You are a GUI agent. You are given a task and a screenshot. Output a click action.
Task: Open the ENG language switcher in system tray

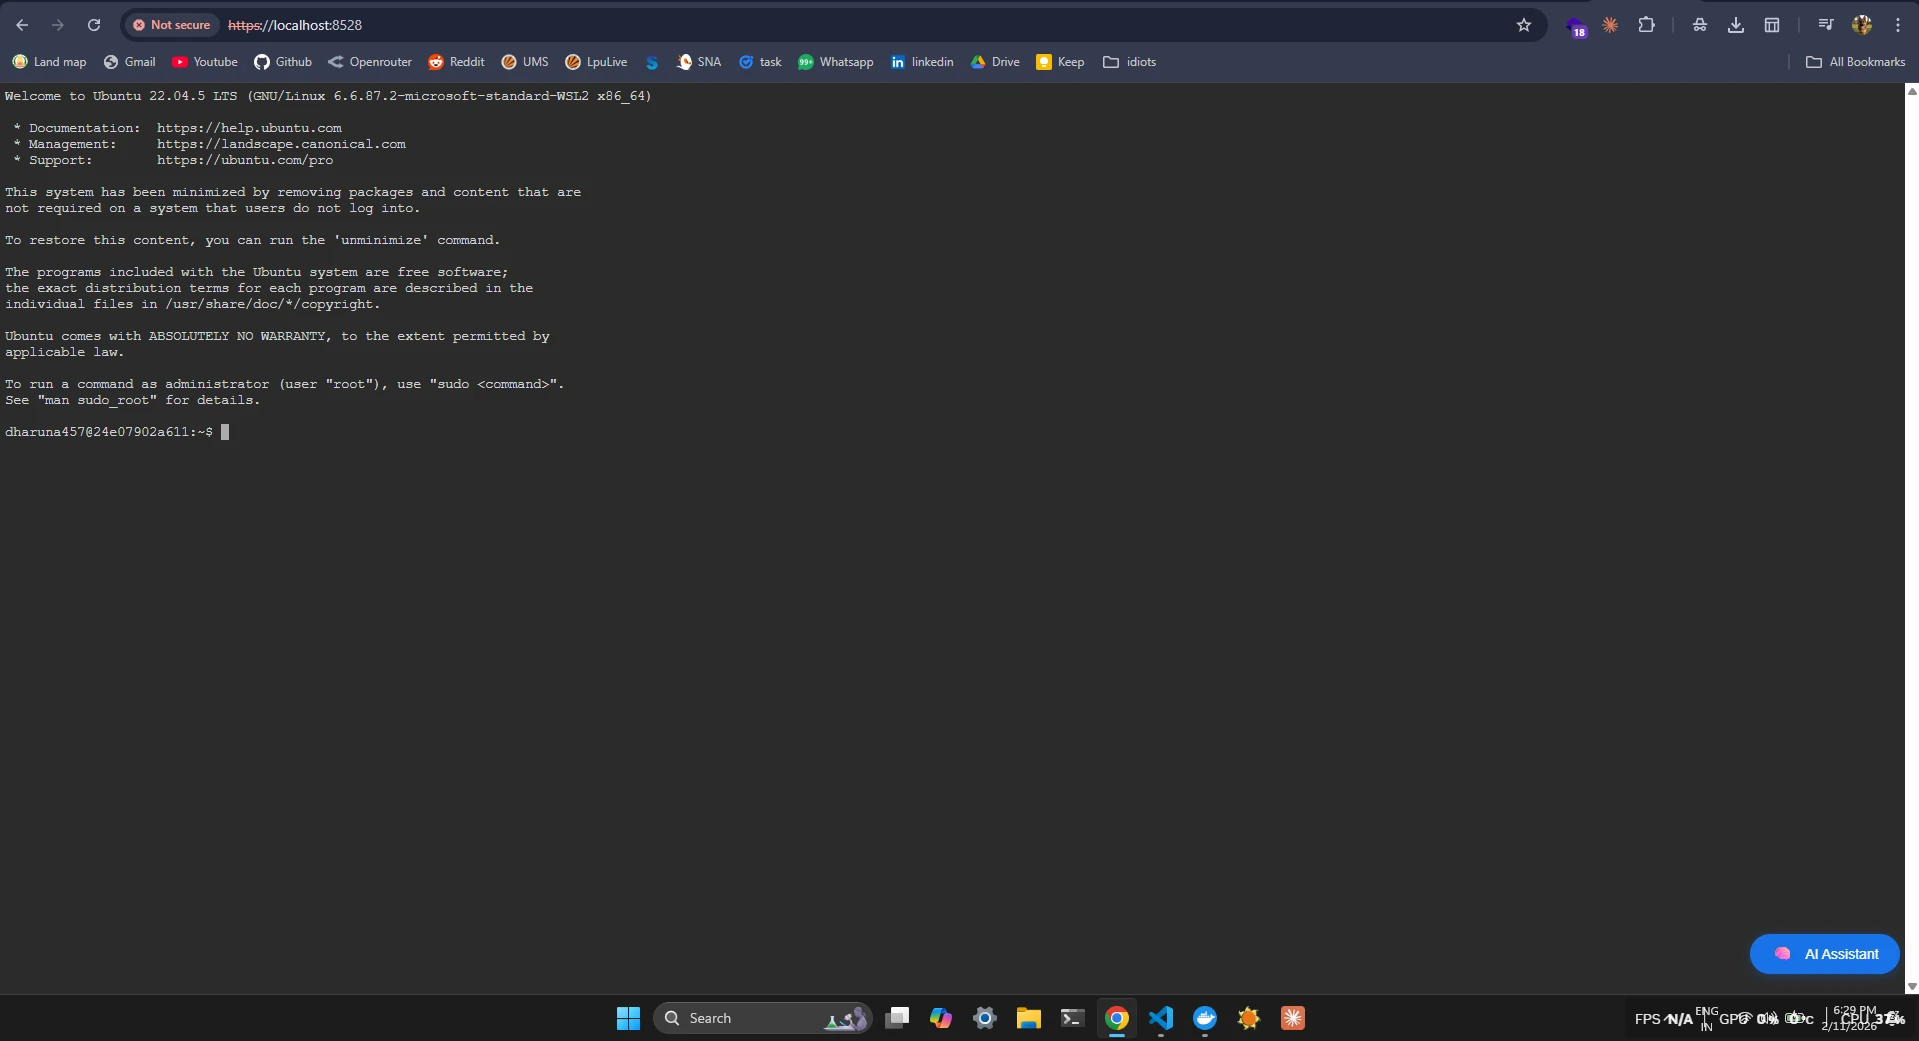1707,1018
